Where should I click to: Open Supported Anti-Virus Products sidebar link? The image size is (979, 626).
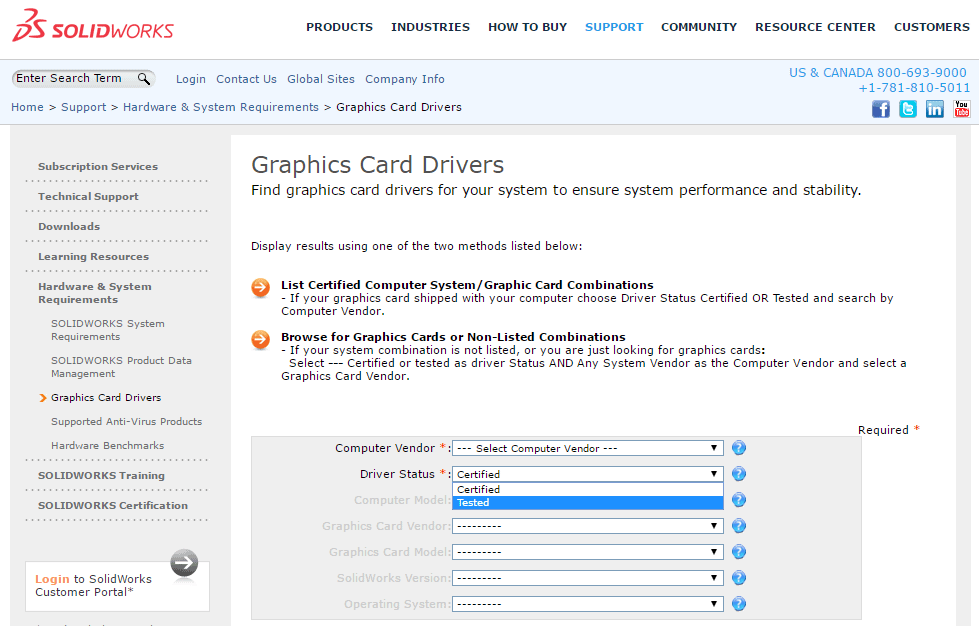[127, 422]
